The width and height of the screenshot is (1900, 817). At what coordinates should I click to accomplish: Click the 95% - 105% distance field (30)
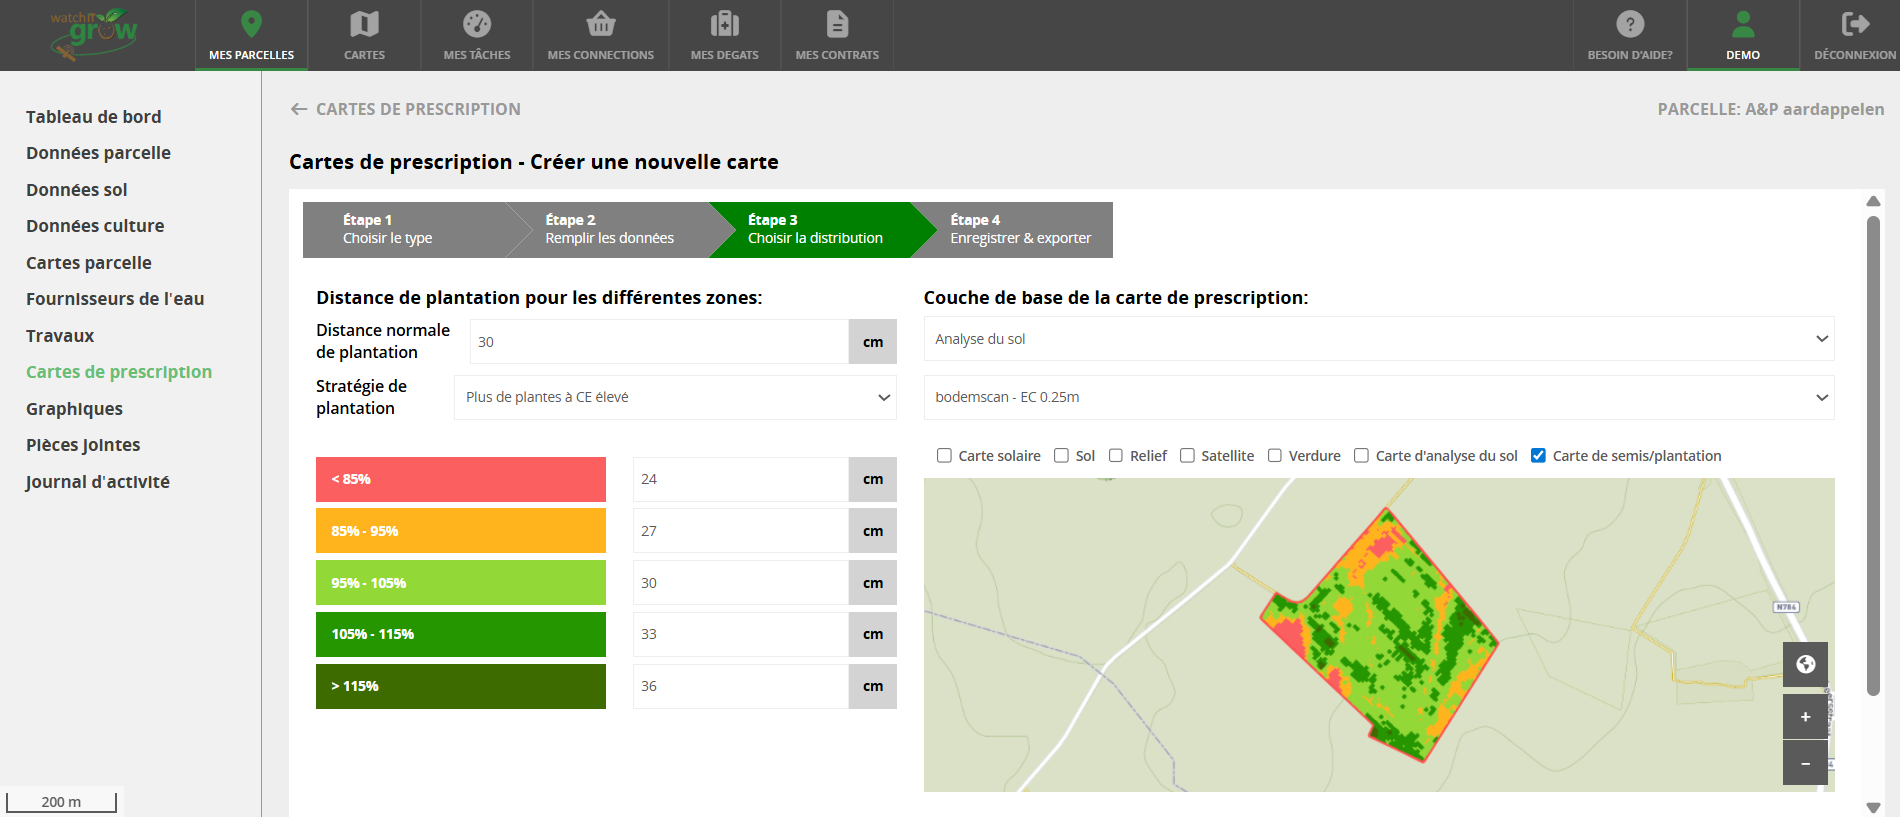(741, 583)
